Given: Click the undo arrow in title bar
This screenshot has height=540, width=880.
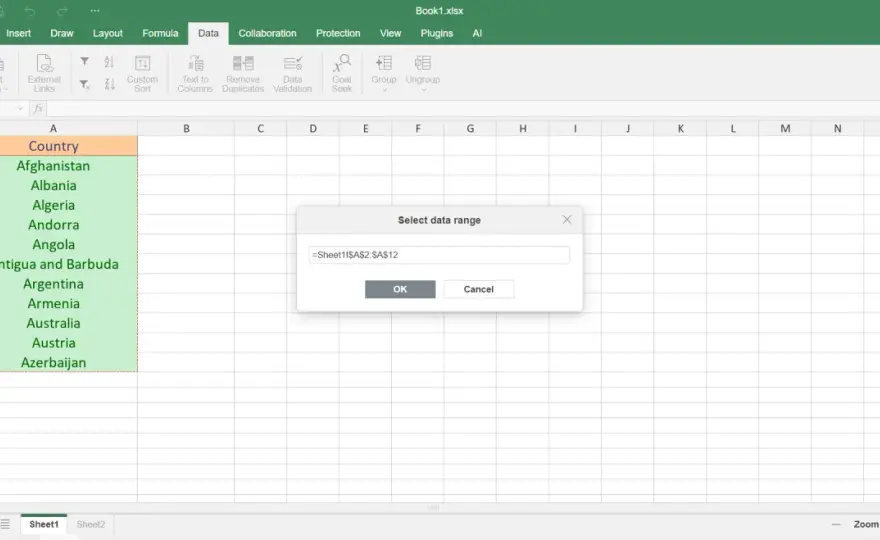Looking at the screenshot, I should [30, 11].
